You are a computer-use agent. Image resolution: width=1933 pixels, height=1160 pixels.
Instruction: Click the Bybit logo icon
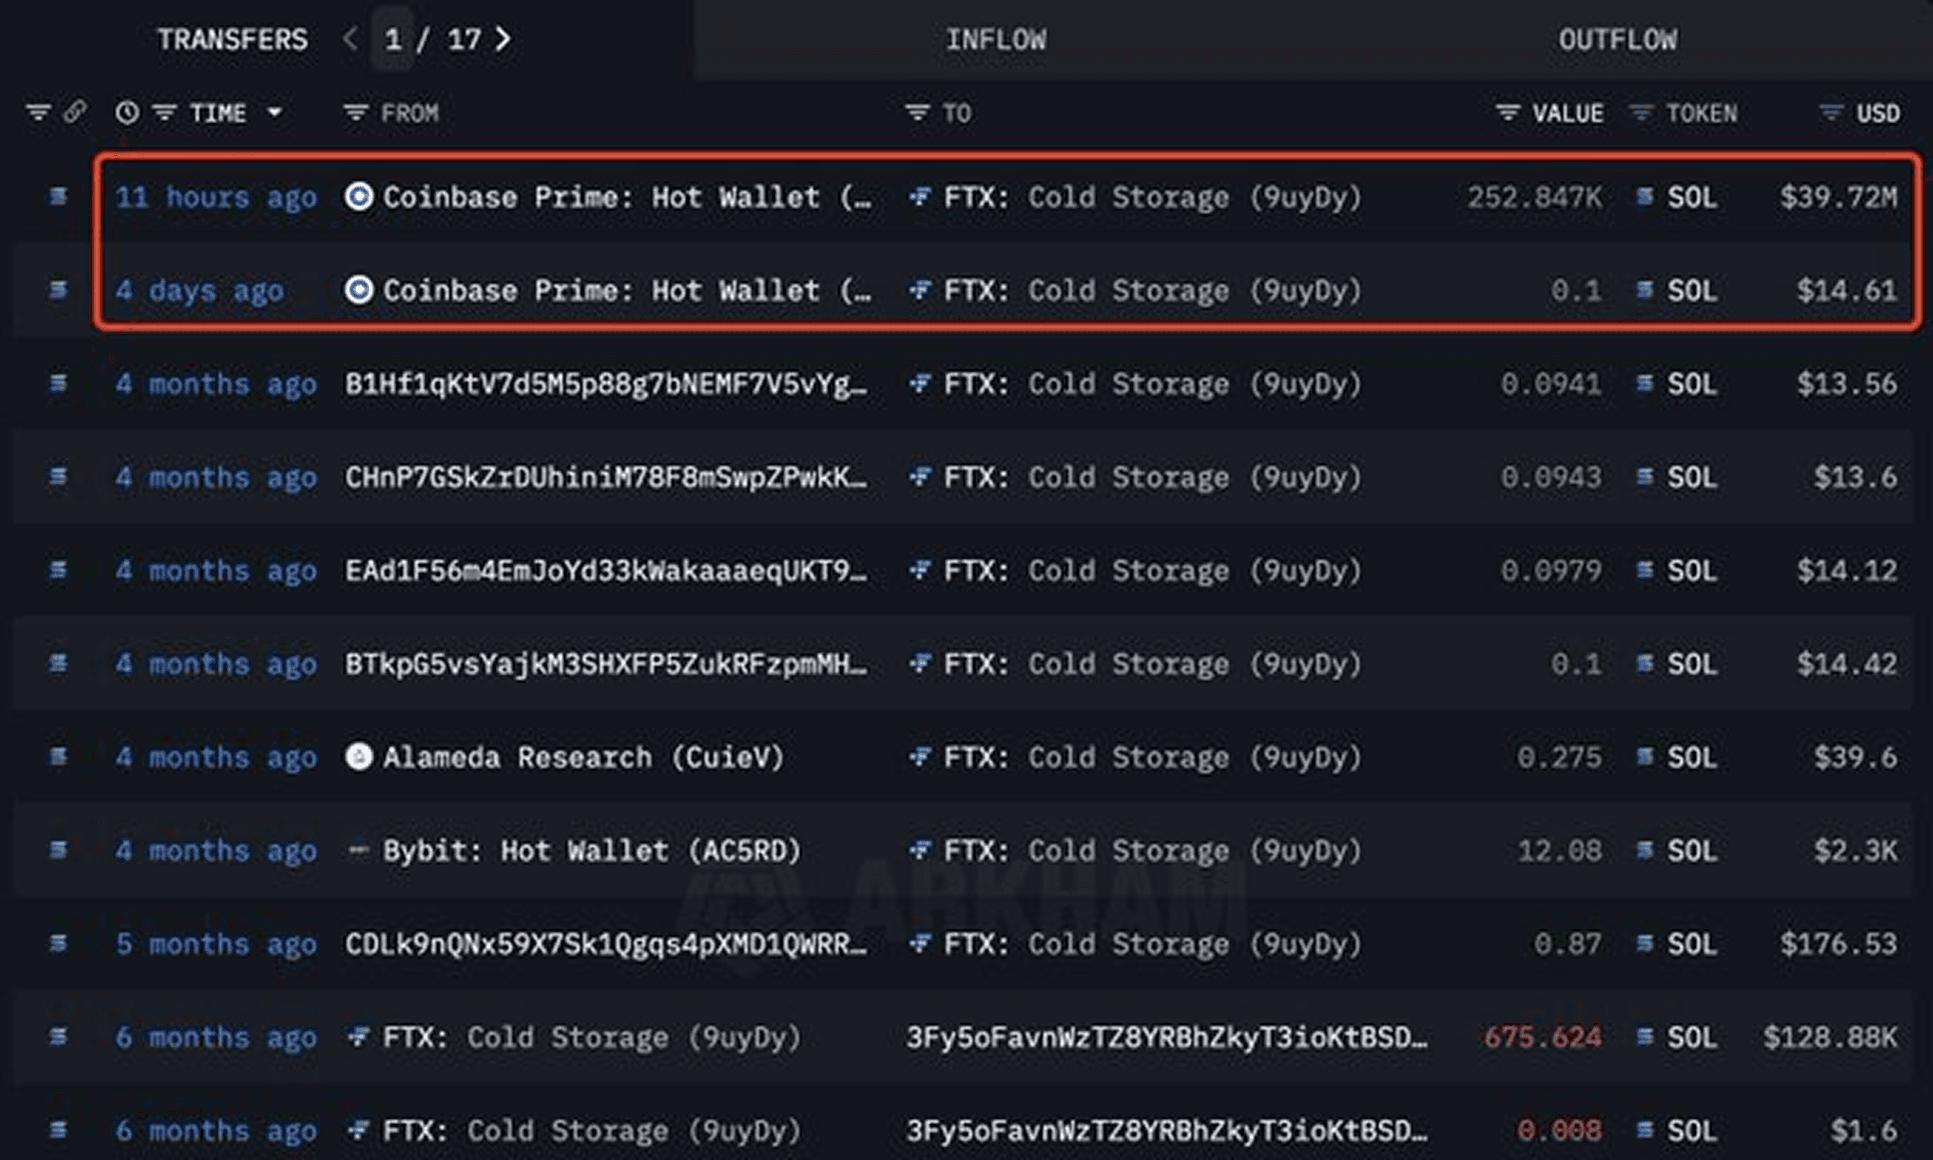coord(358,850)
